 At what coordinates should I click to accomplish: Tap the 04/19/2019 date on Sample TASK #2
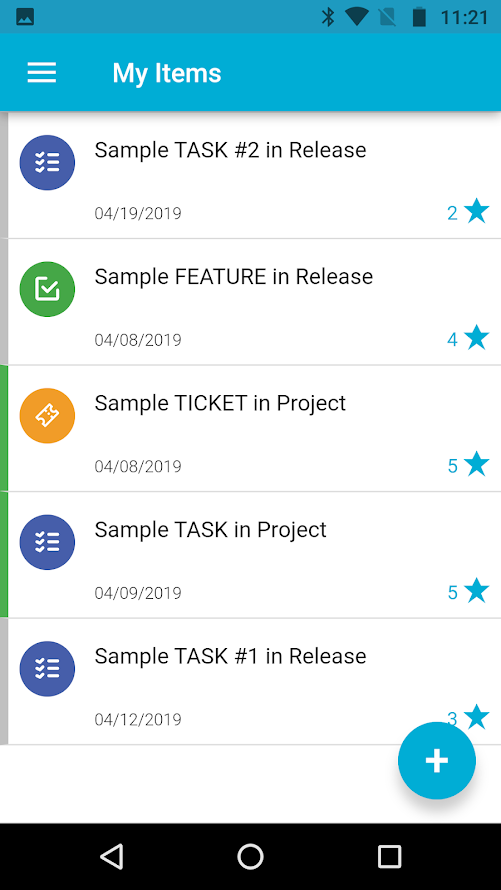pyautogui.click(x=138, y=214)
